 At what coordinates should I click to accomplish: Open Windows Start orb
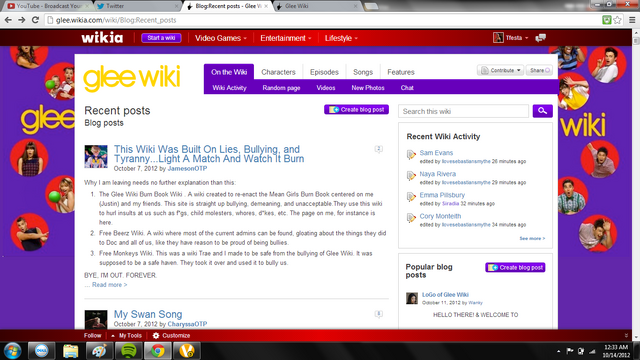[13, 351]
